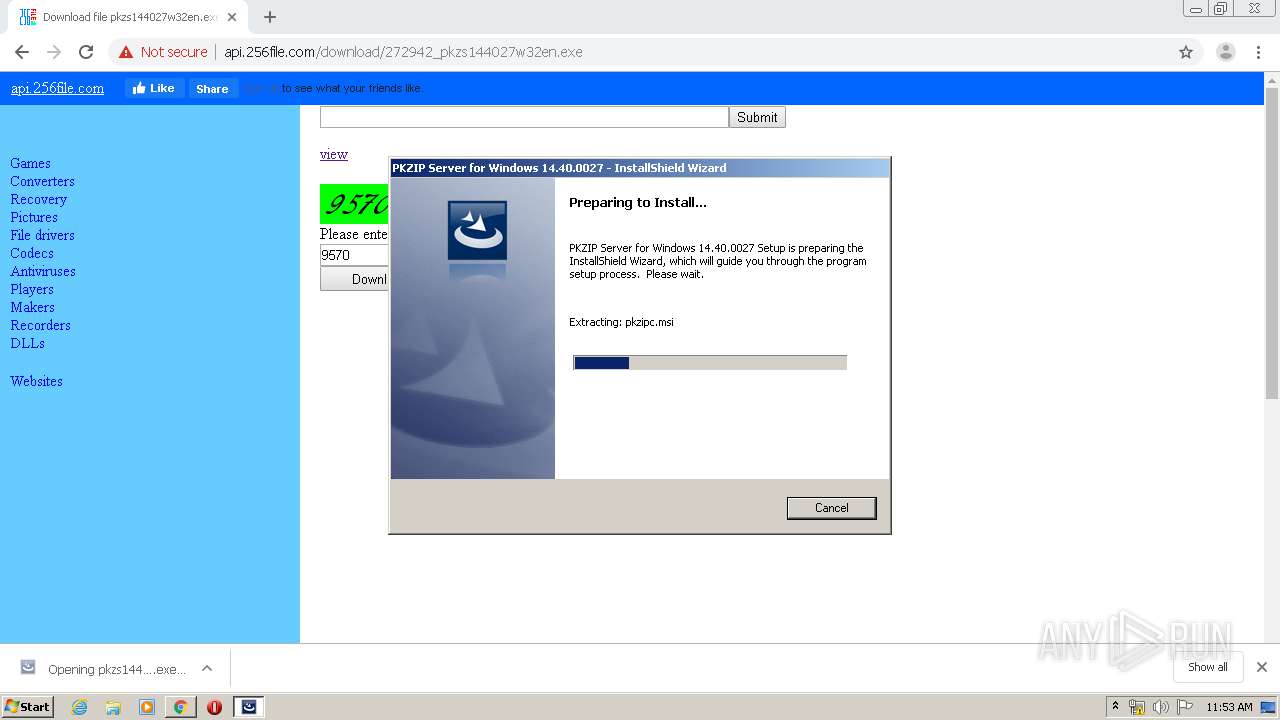Image resolution: width=1280 pixels, height=720 pixels.
Task: Open the Players category link
Action: [x=32, y=289]
